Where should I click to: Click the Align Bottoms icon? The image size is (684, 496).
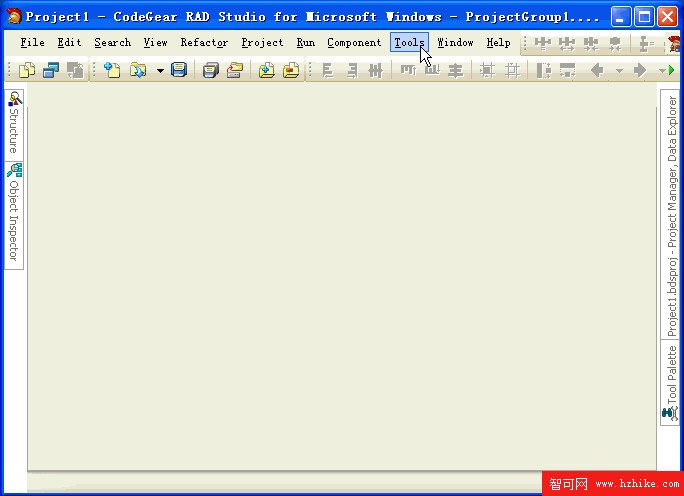432,70
